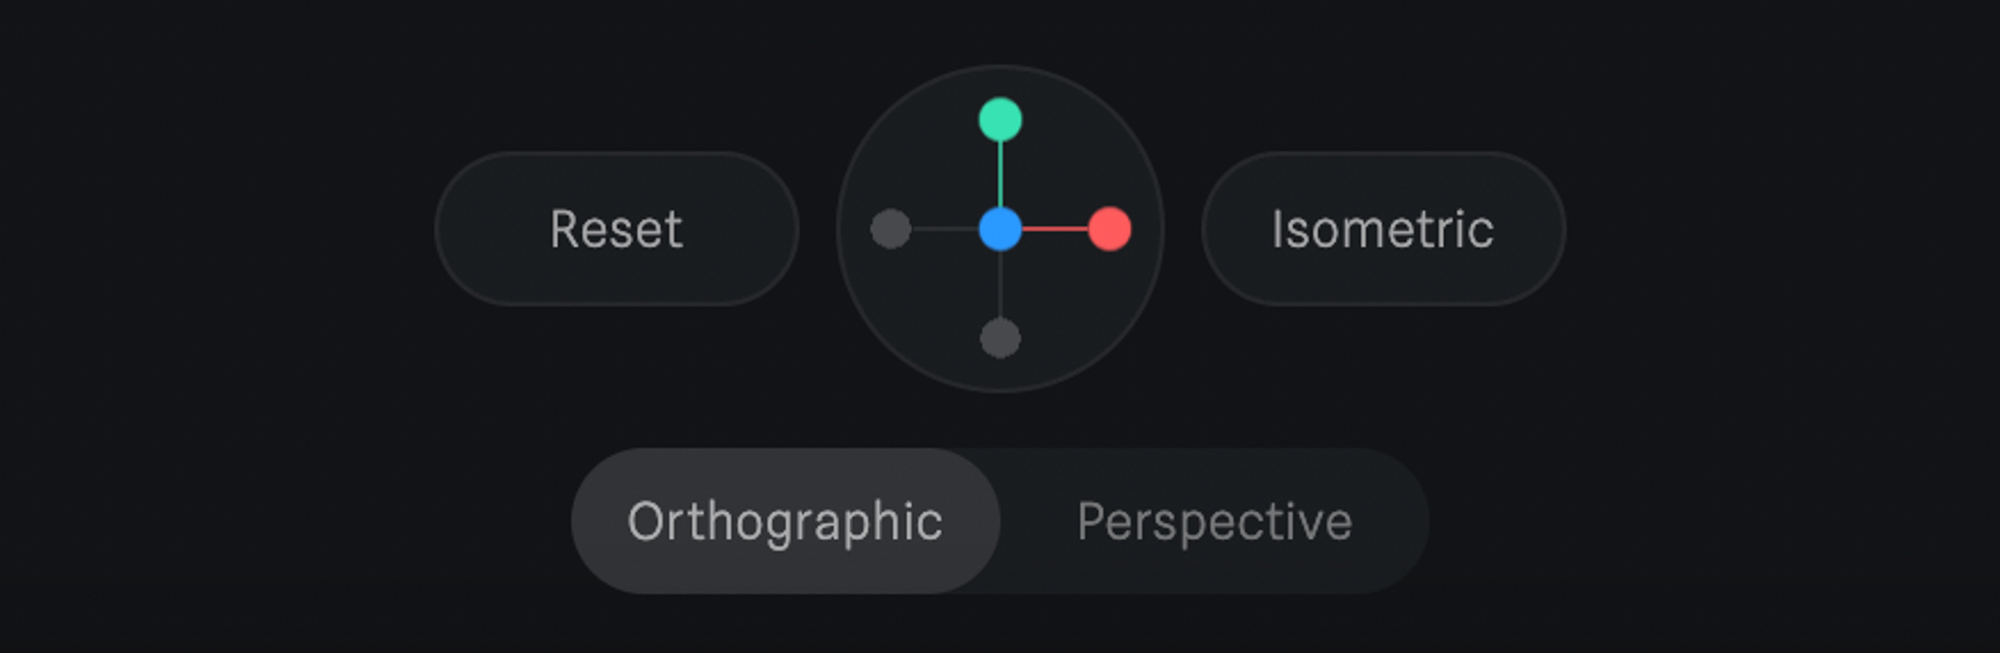Switch to Perspective projection
Screen dimensions: 2000x653
point(1214,521)
